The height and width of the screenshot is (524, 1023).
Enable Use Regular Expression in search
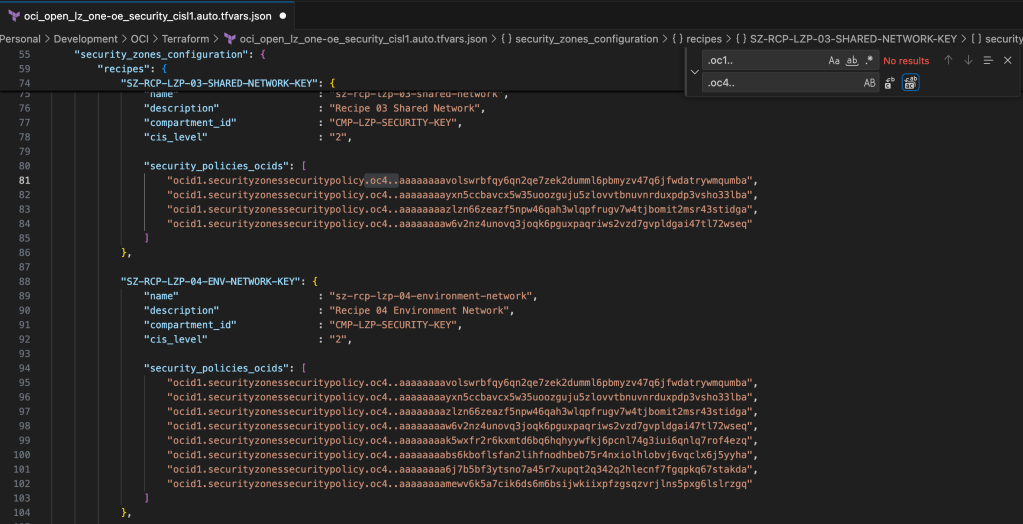(869, 61)
